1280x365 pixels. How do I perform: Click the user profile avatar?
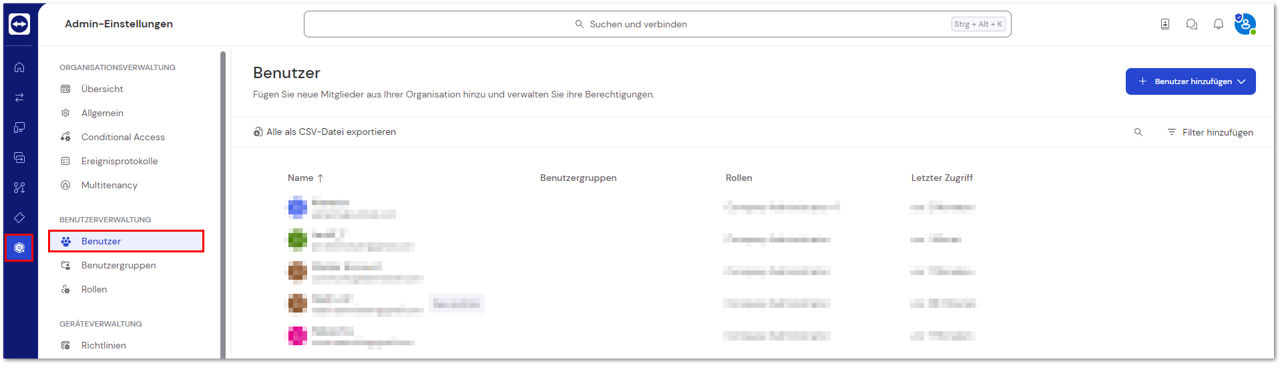point(1245,24)
